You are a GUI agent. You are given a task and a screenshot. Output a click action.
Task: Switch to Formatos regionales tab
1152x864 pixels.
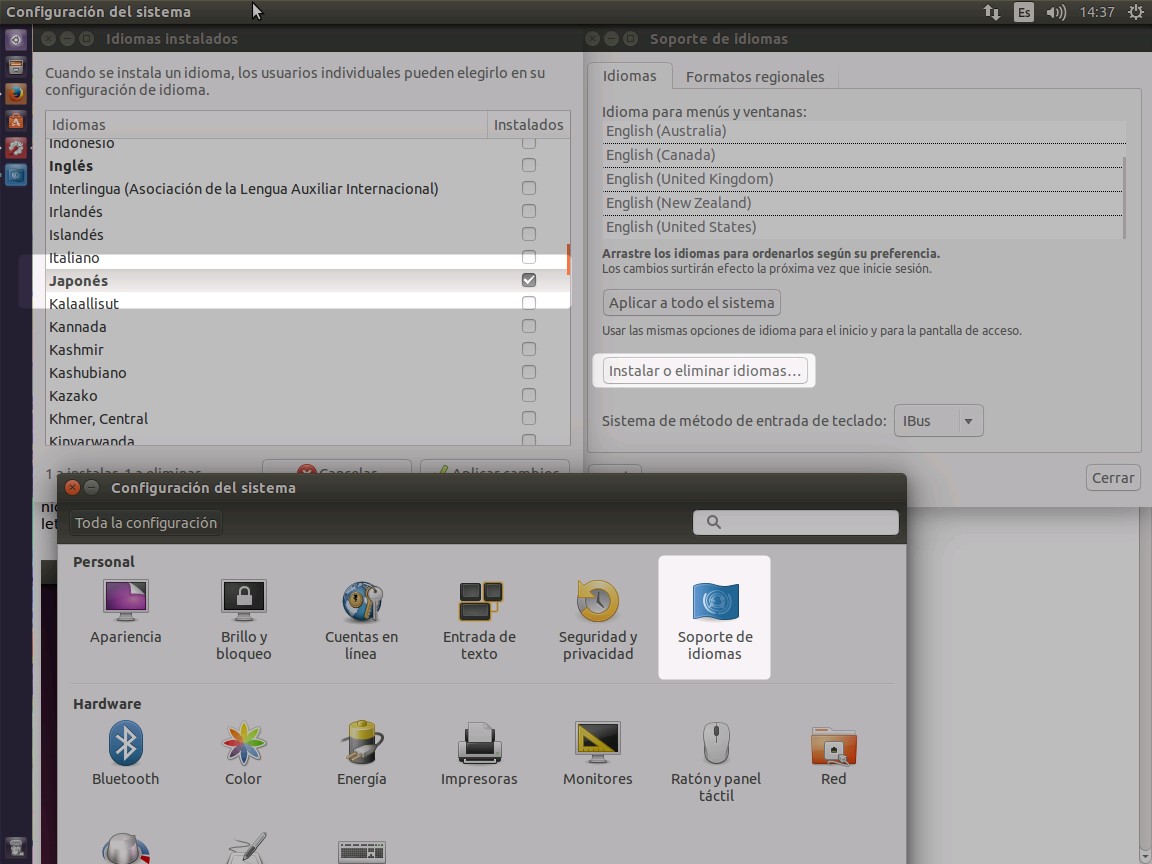coord(755,76)
